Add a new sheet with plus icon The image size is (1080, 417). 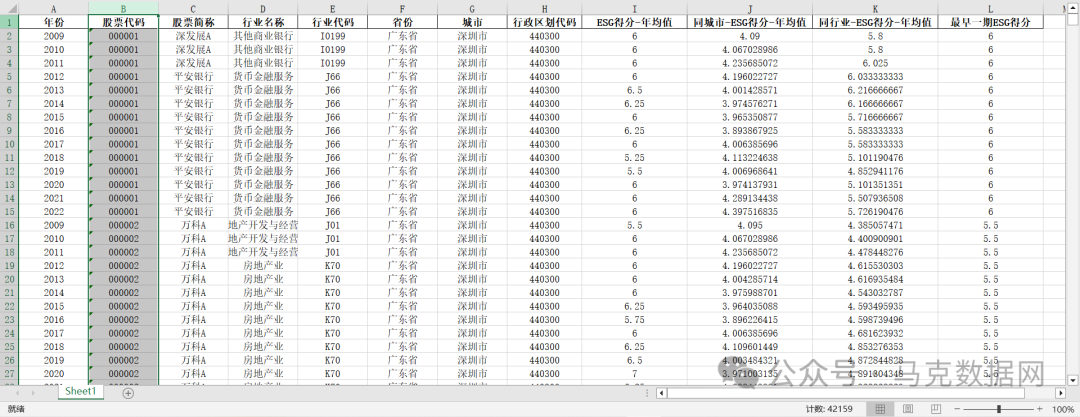click(128, 393)
